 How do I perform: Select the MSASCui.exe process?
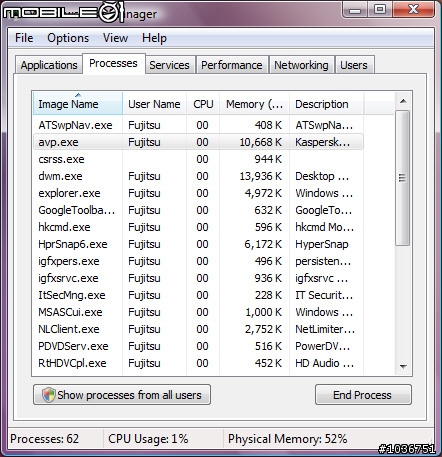(198, 312)
